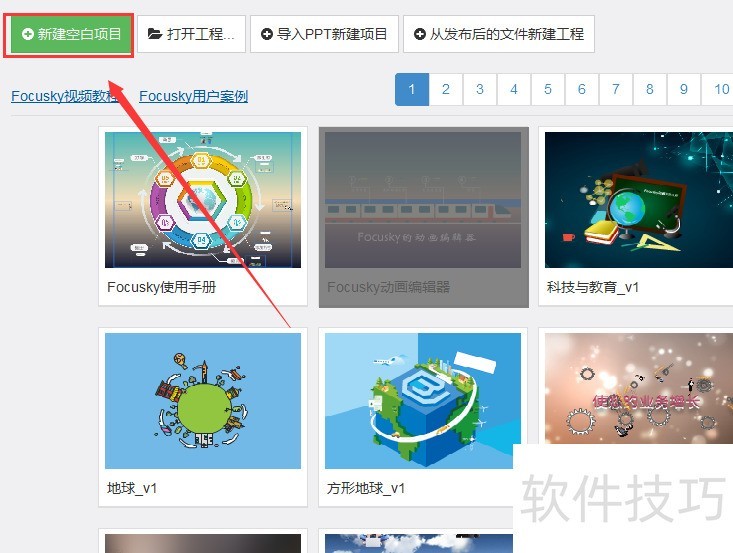Go to page 5 of templates
This screenshot has width=733, height=553.
pyautogui.click(x=548, y=89)
